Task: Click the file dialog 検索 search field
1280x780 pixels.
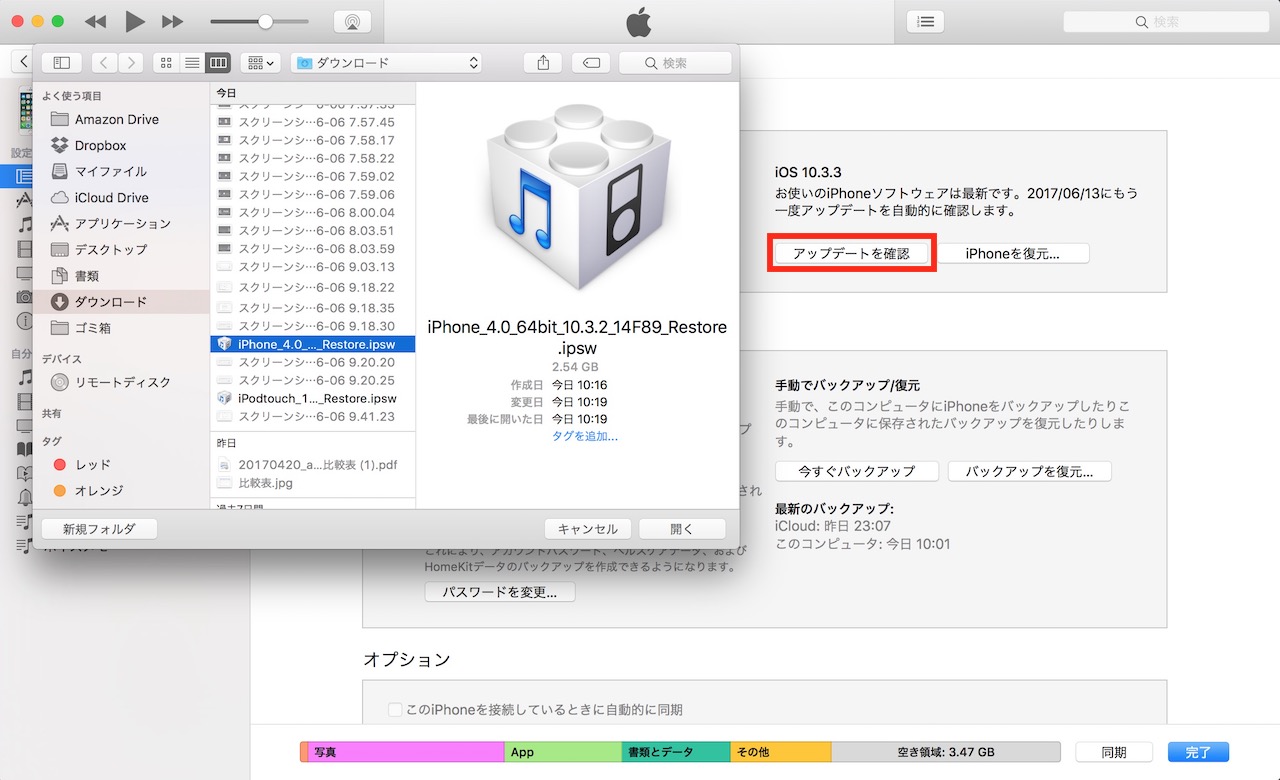Action: (x=675, y=62)
